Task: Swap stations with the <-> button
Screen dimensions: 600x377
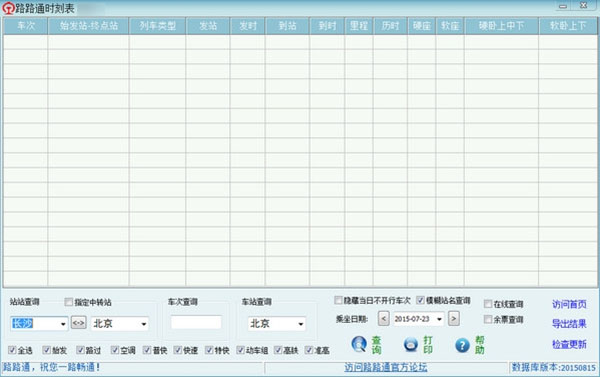Action: coord(78,323)
